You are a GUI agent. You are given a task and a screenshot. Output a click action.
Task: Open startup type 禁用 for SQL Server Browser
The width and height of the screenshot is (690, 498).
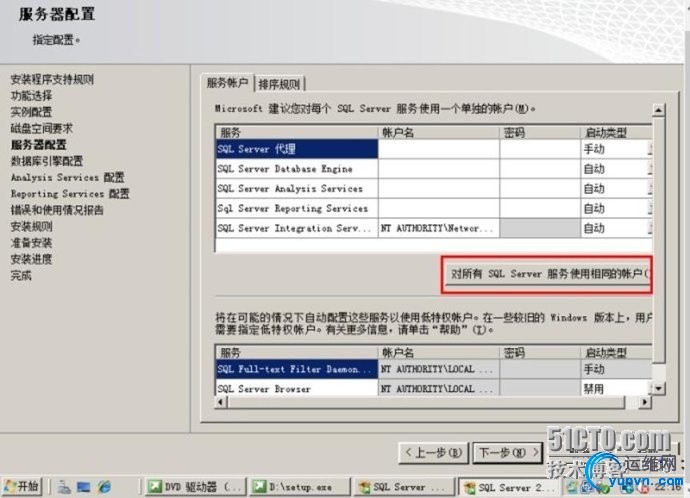(x=616, y=388)
